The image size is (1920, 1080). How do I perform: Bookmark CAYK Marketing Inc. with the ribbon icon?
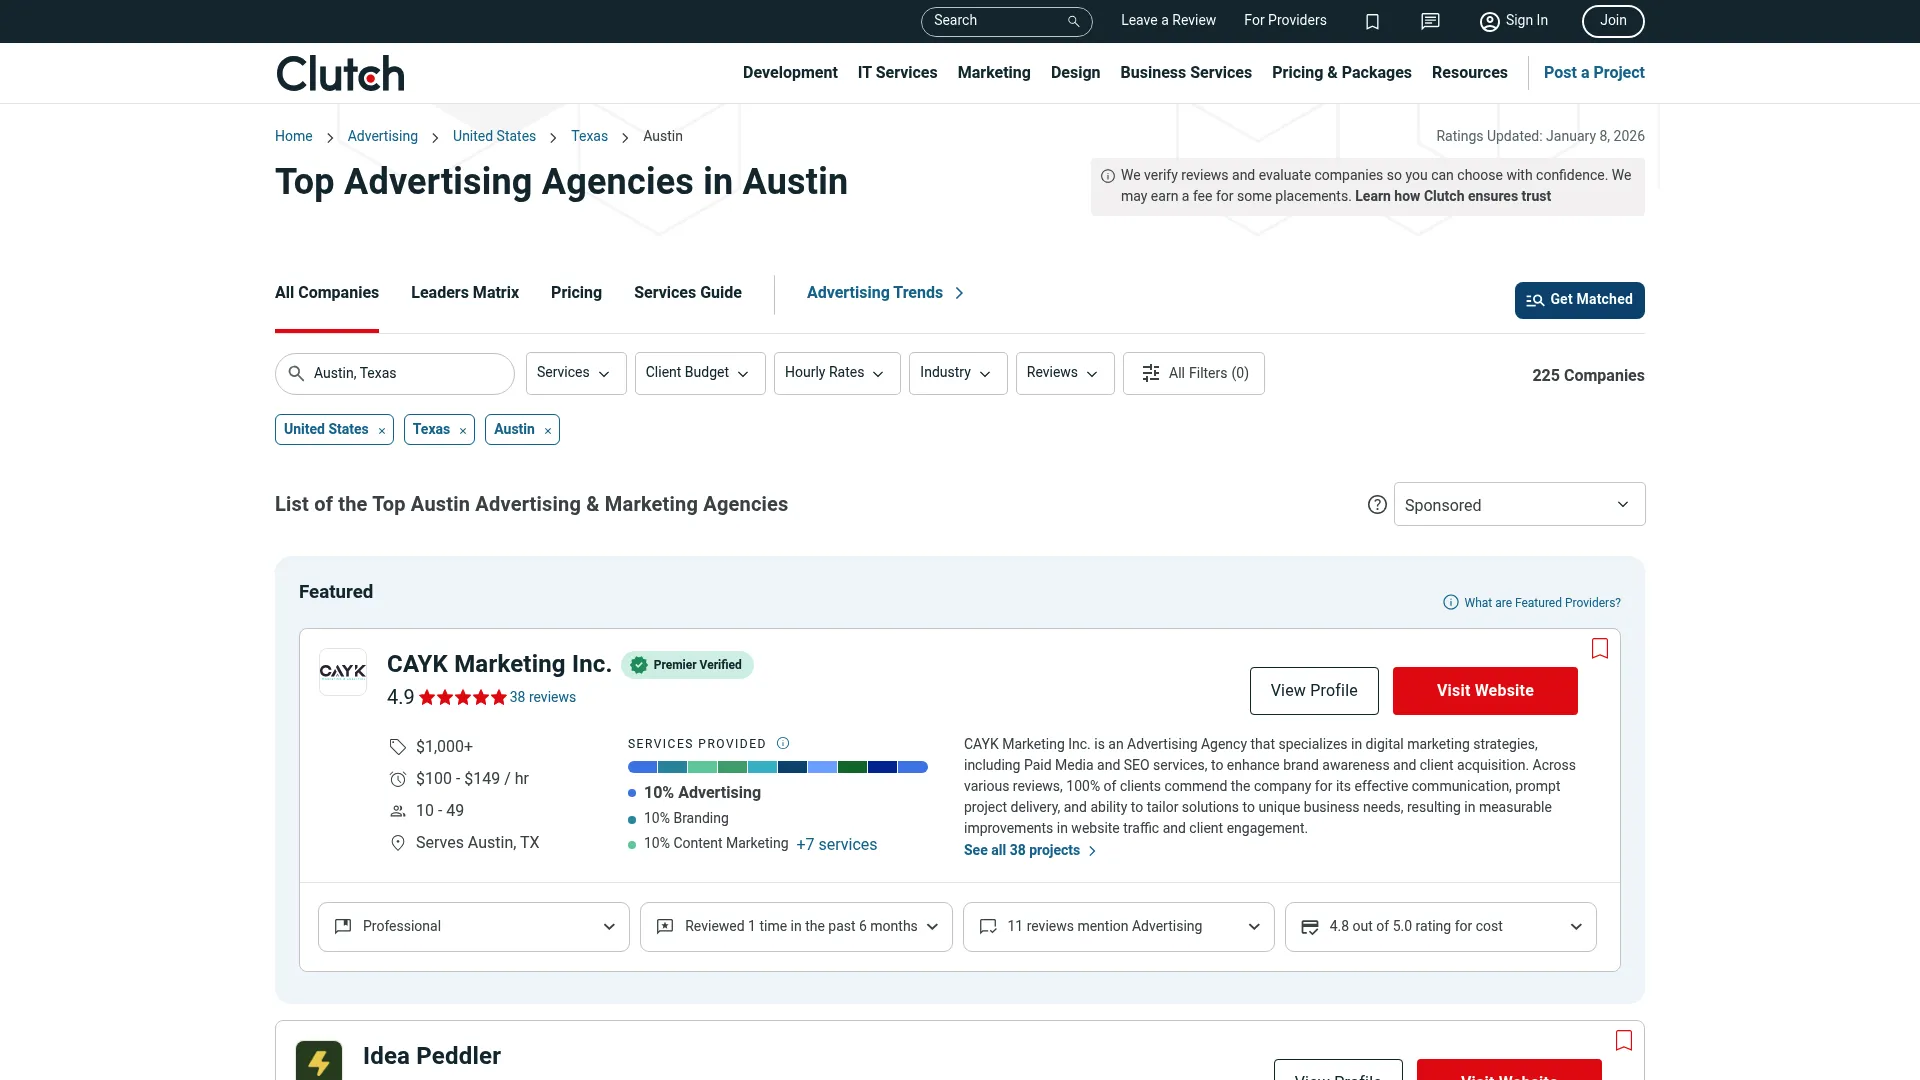1599,648
